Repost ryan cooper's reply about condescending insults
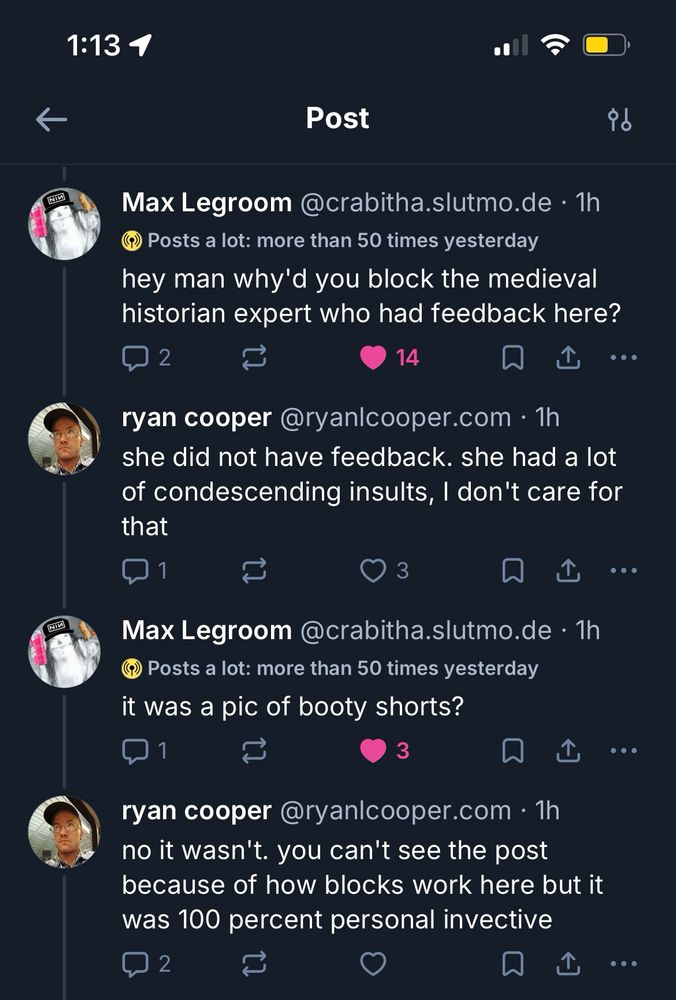The width and height of the screenshot is (676, 1000). [x=253, y=570]
